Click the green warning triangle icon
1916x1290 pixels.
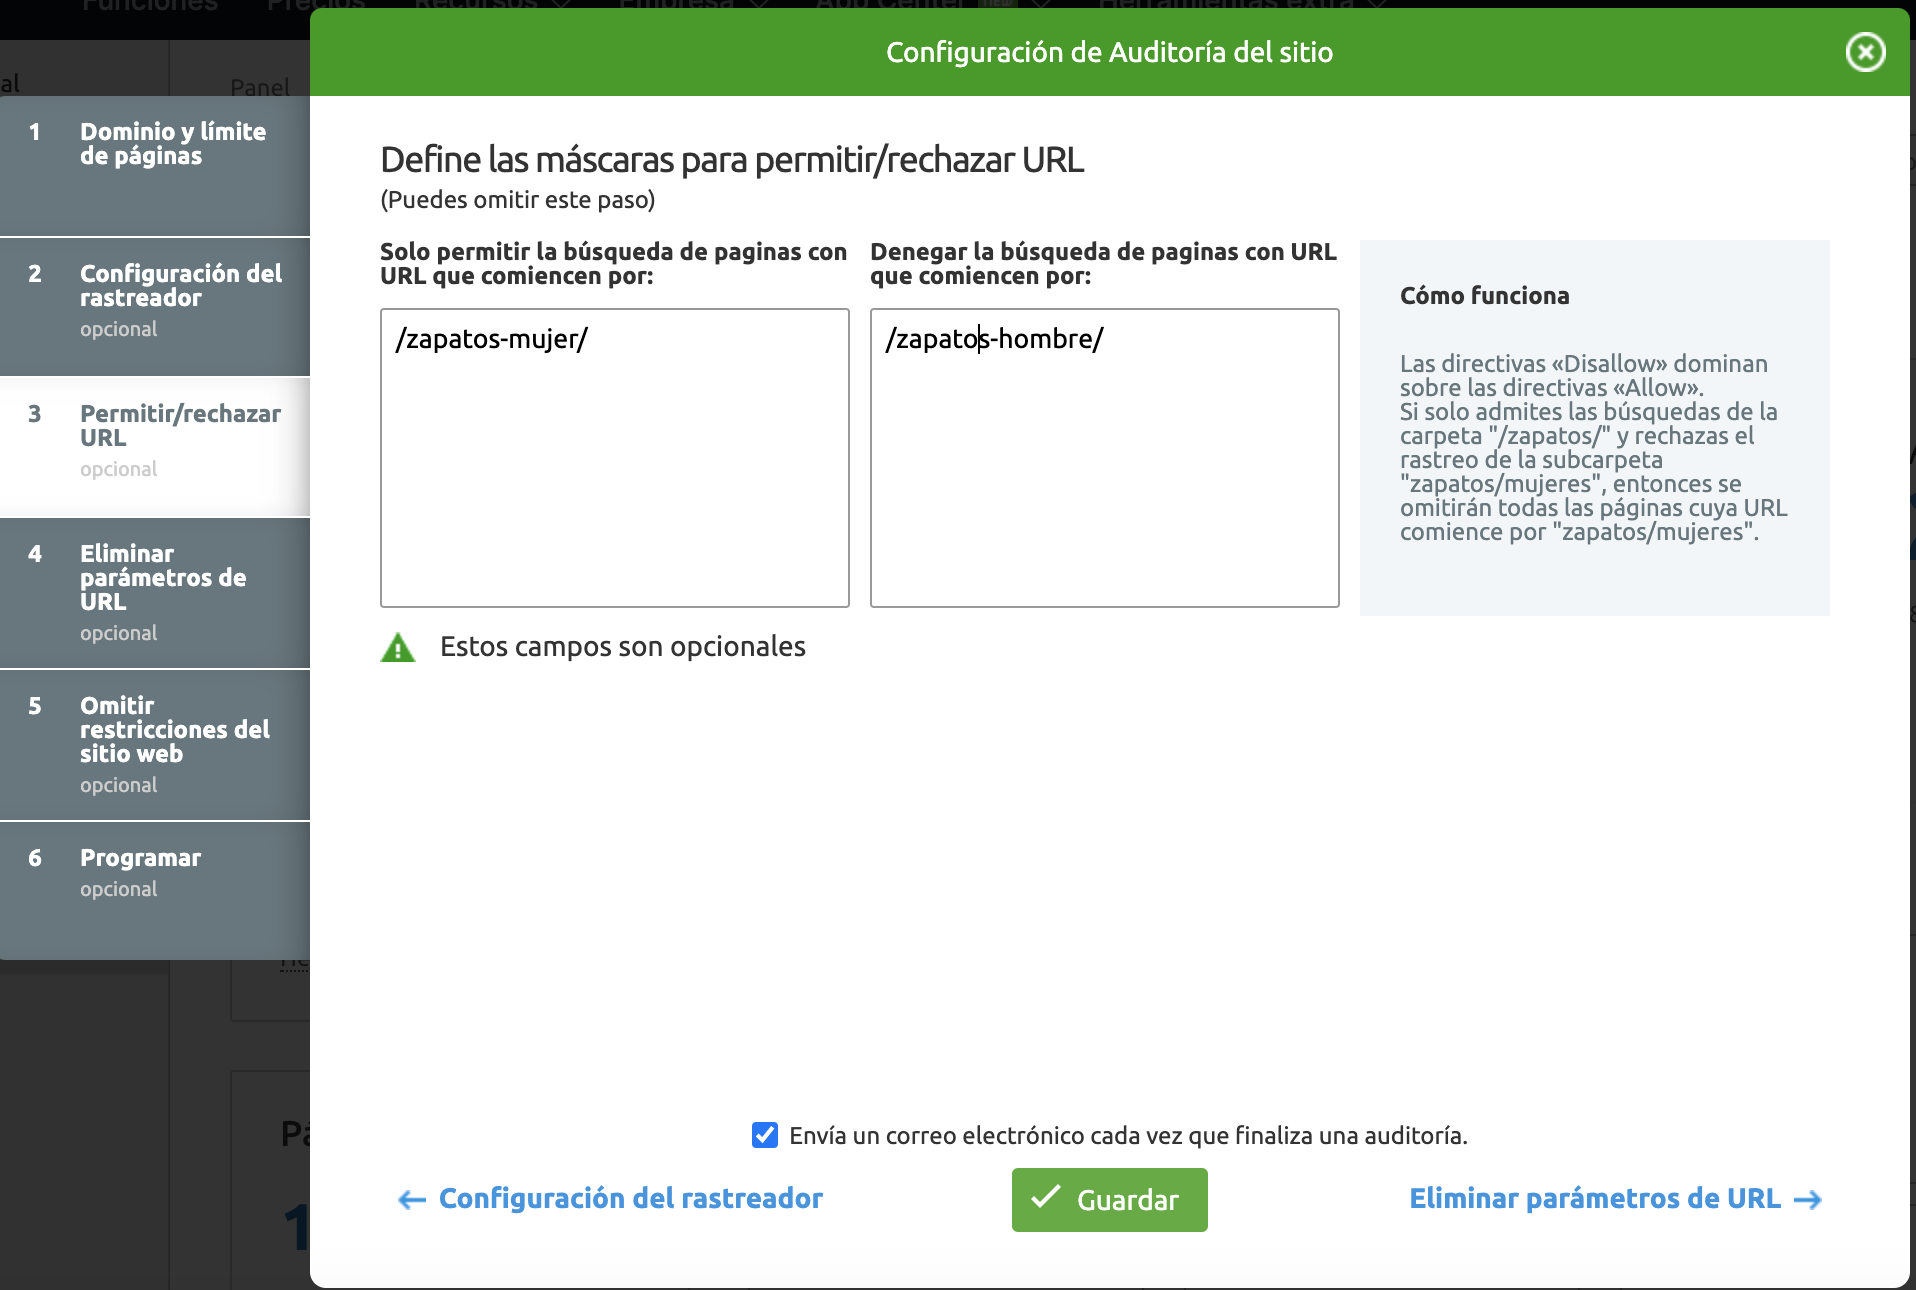[399, 648]
